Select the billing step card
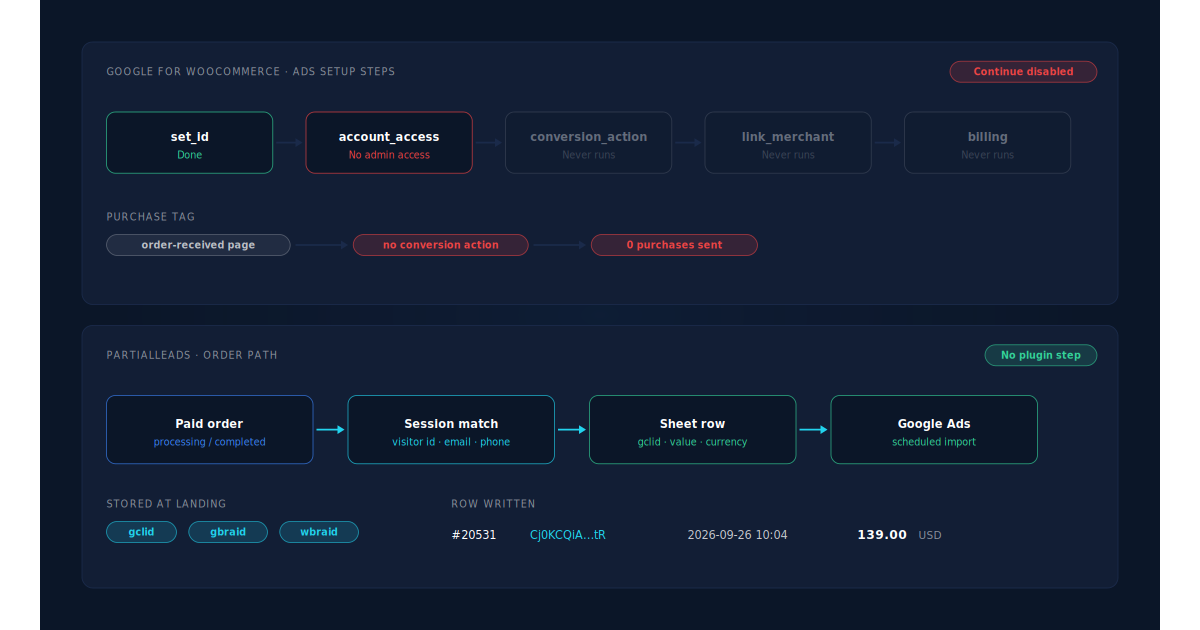Image resolution: width=1200 pixels, height=630 pixels. pyautogui.click(x=988, y=143)
